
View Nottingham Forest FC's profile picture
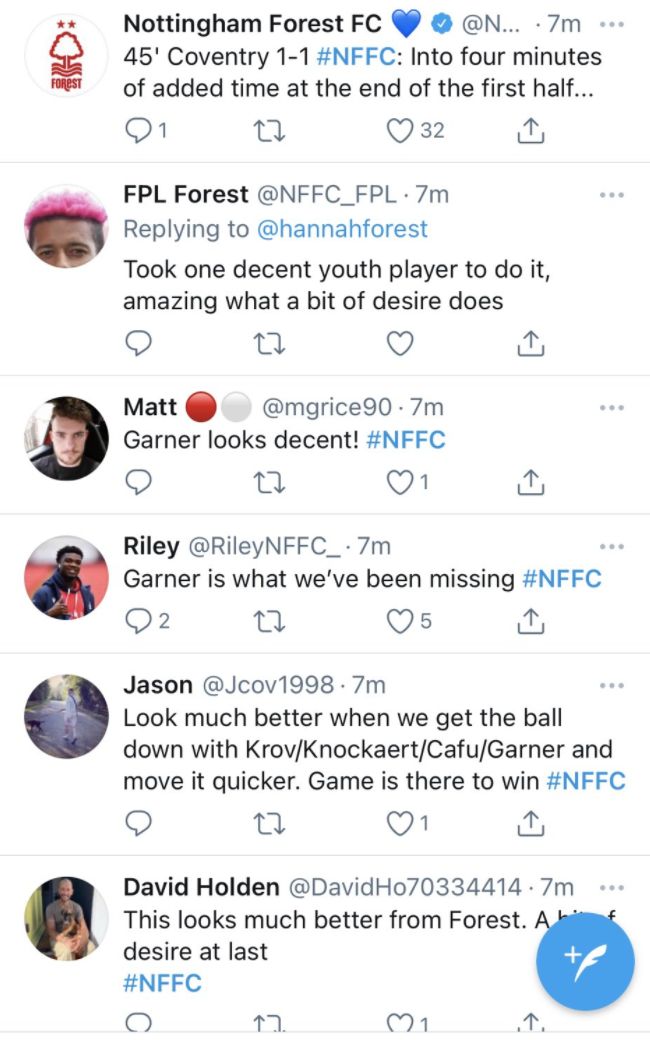pos(65,59)
